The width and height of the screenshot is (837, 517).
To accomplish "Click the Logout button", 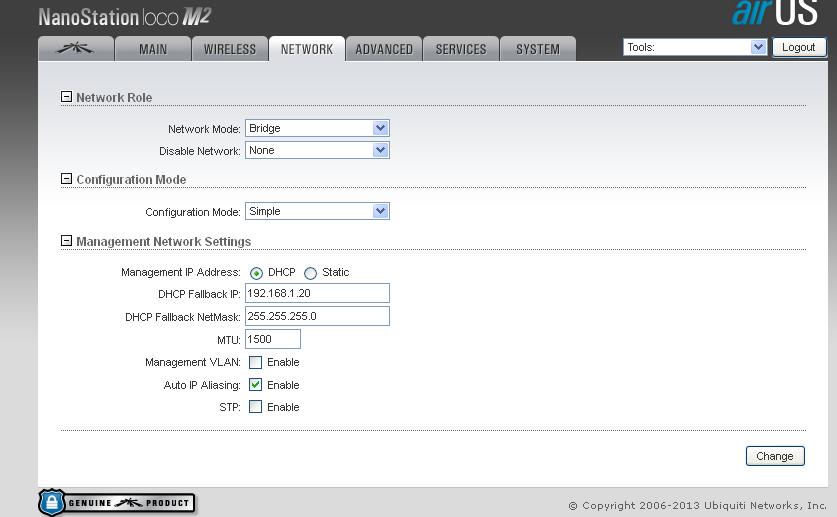I will tap(799, 47).
